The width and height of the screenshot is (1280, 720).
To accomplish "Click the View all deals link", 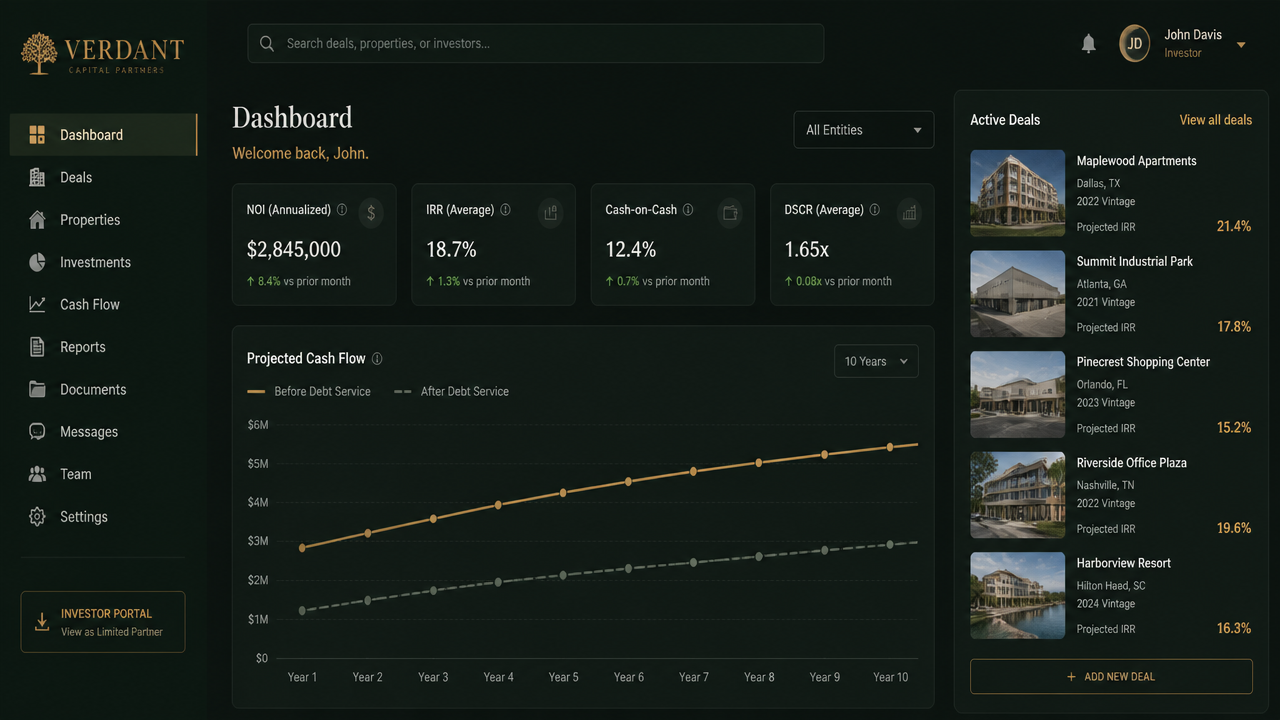I will coord(1215,120).
